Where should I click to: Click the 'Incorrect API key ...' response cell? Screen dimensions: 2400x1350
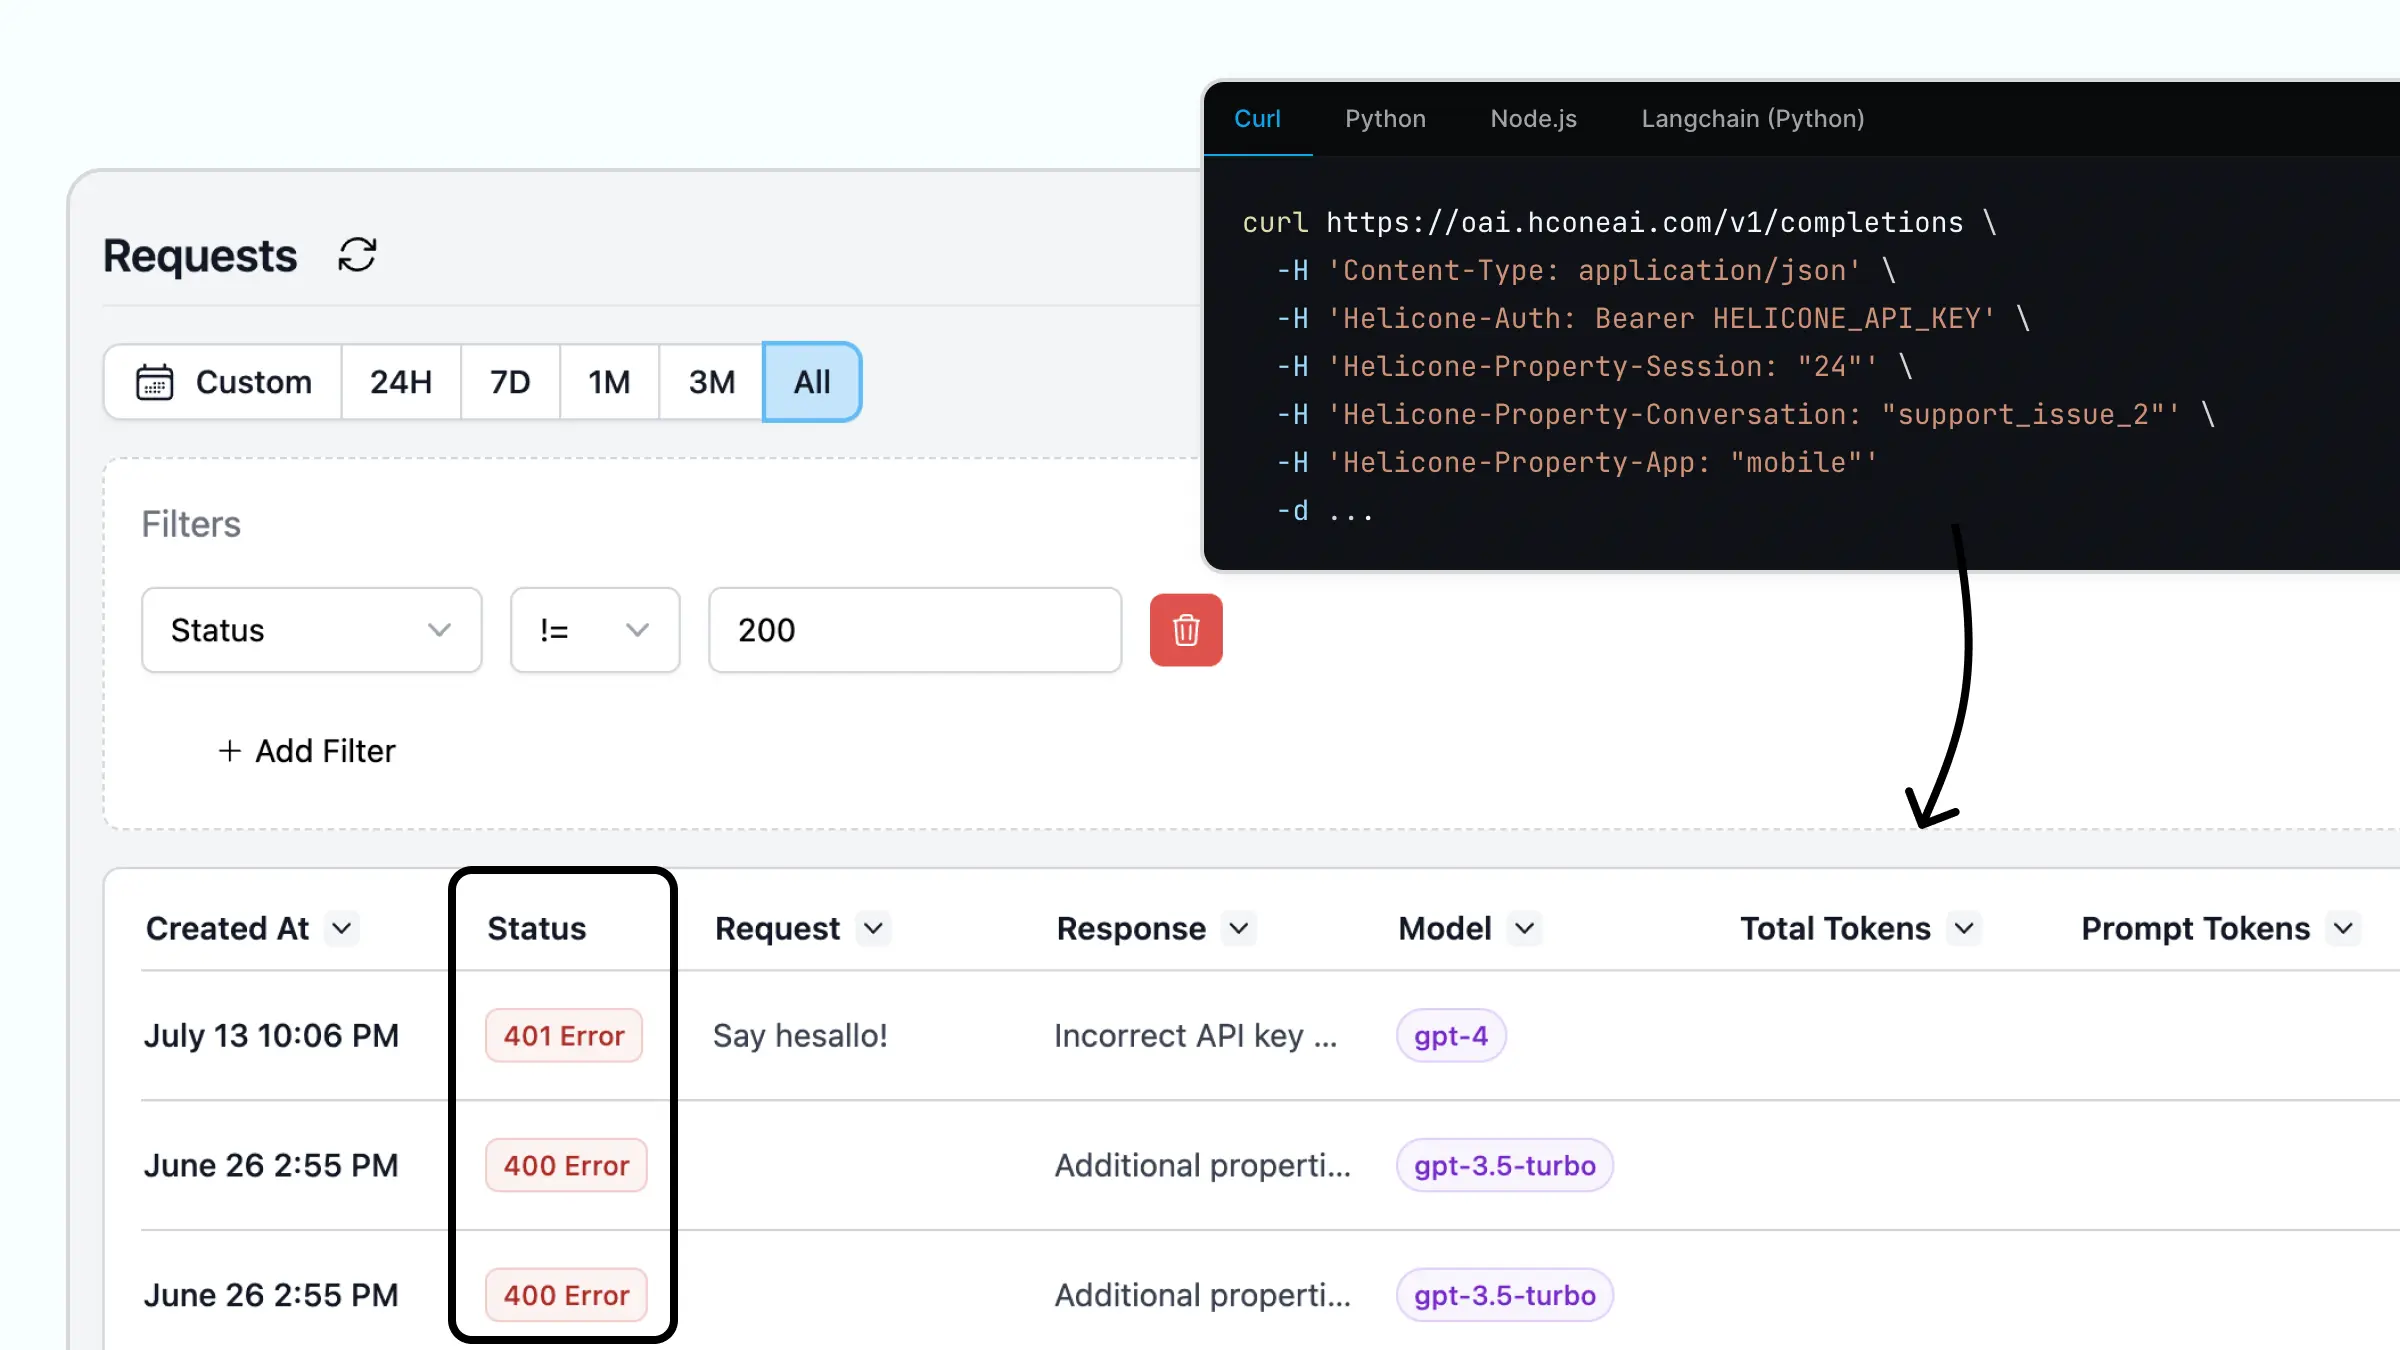pyautogui.click(x=1196, y=1036)
